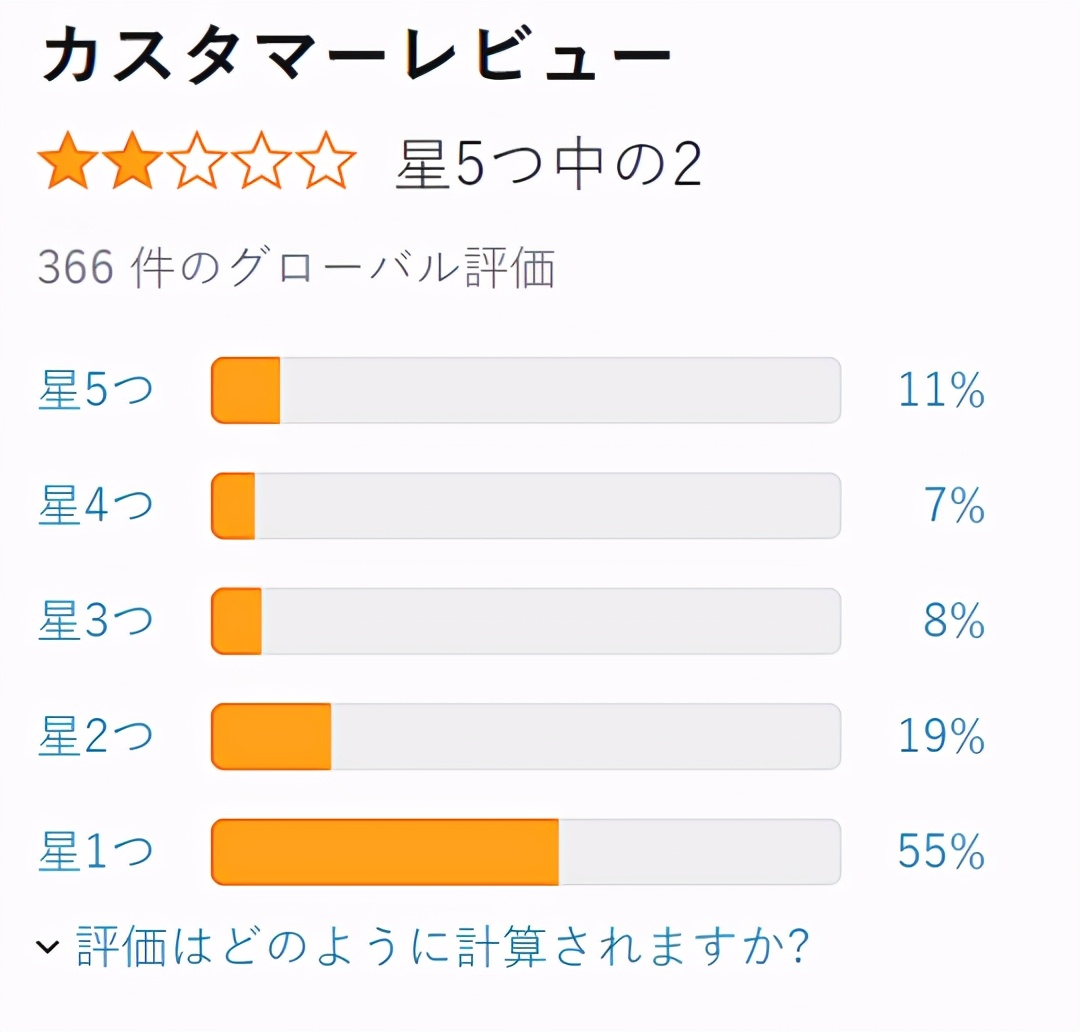Select the 2-star histogram bar

[x=526, y=736]
